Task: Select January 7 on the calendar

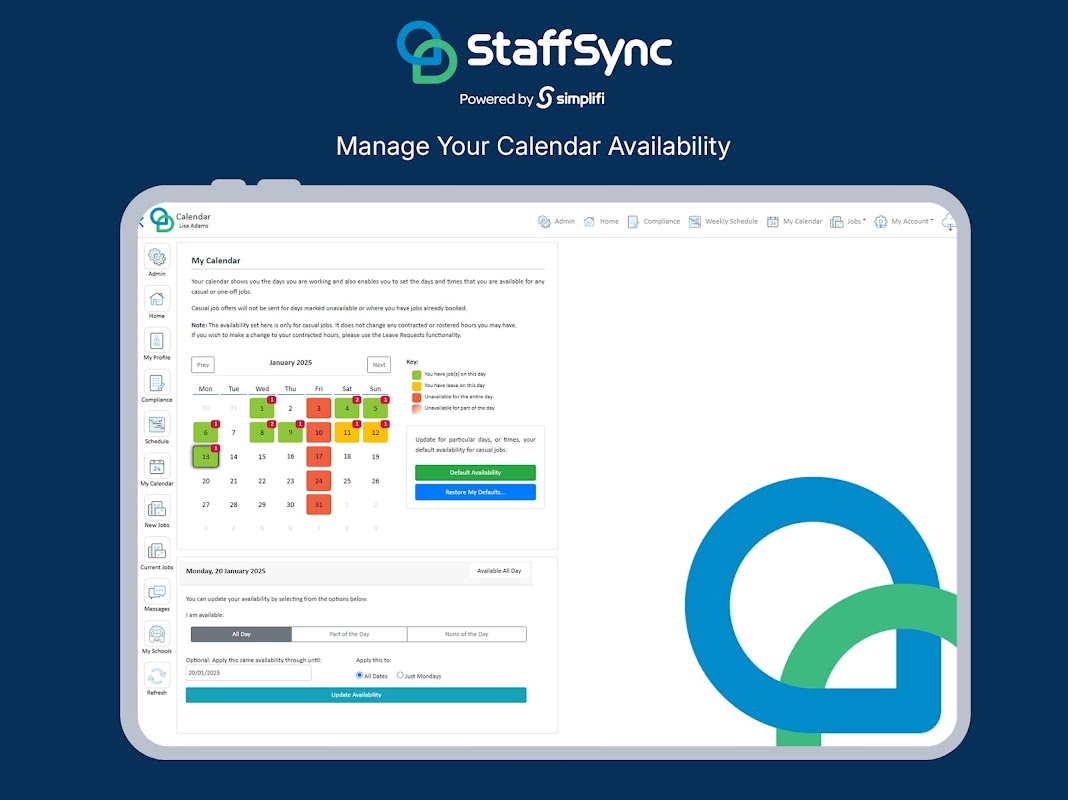Action: pyautogui.click(x=234, y=432)
